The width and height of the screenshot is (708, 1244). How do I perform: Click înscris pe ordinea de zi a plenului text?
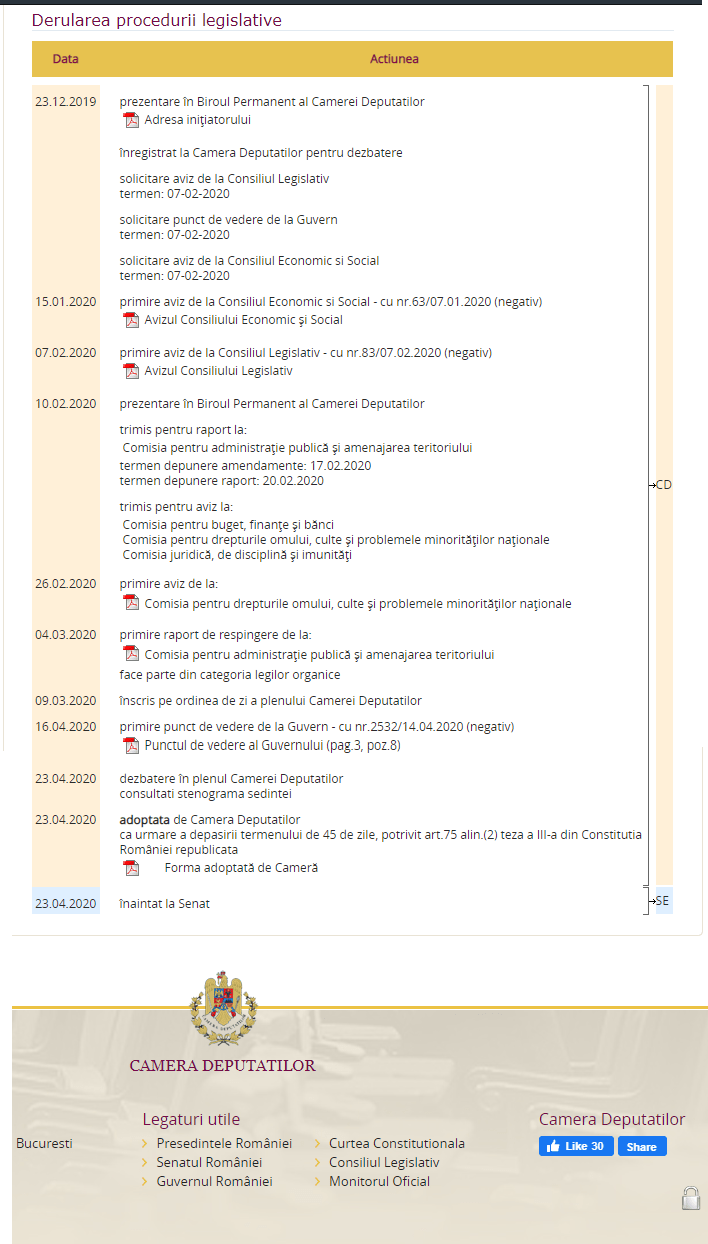271,700
